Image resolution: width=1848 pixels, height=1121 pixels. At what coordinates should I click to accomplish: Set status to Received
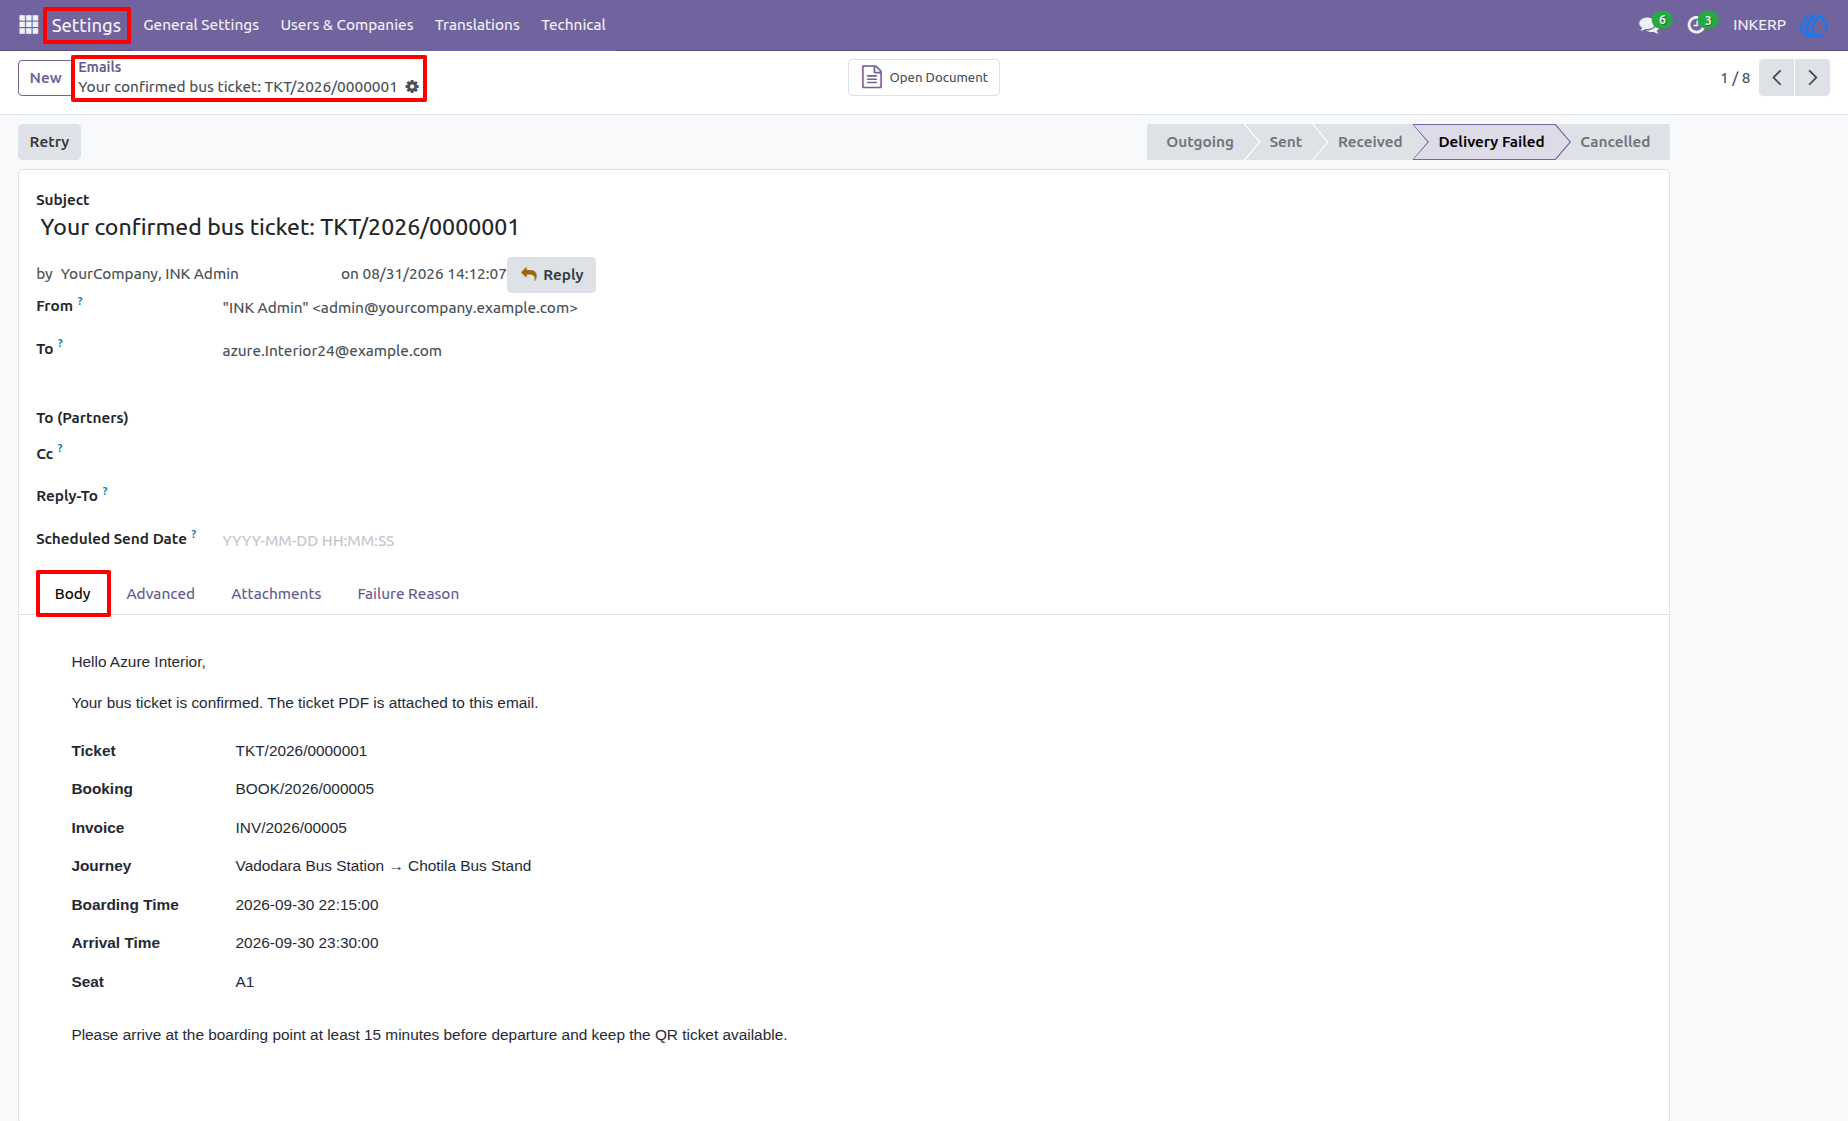coord(1370,142)
